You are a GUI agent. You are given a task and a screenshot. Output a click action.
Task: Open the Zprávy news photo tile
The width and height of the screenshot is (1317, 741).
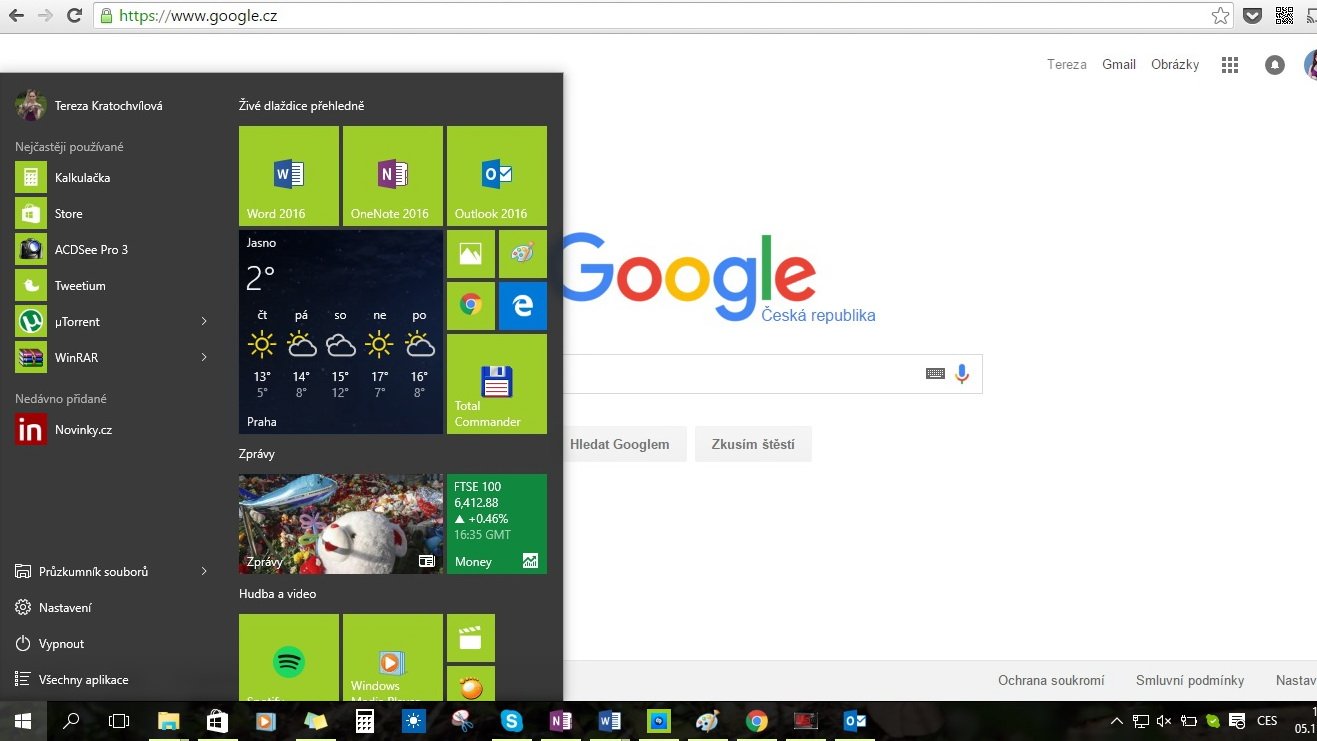point(341,524)
